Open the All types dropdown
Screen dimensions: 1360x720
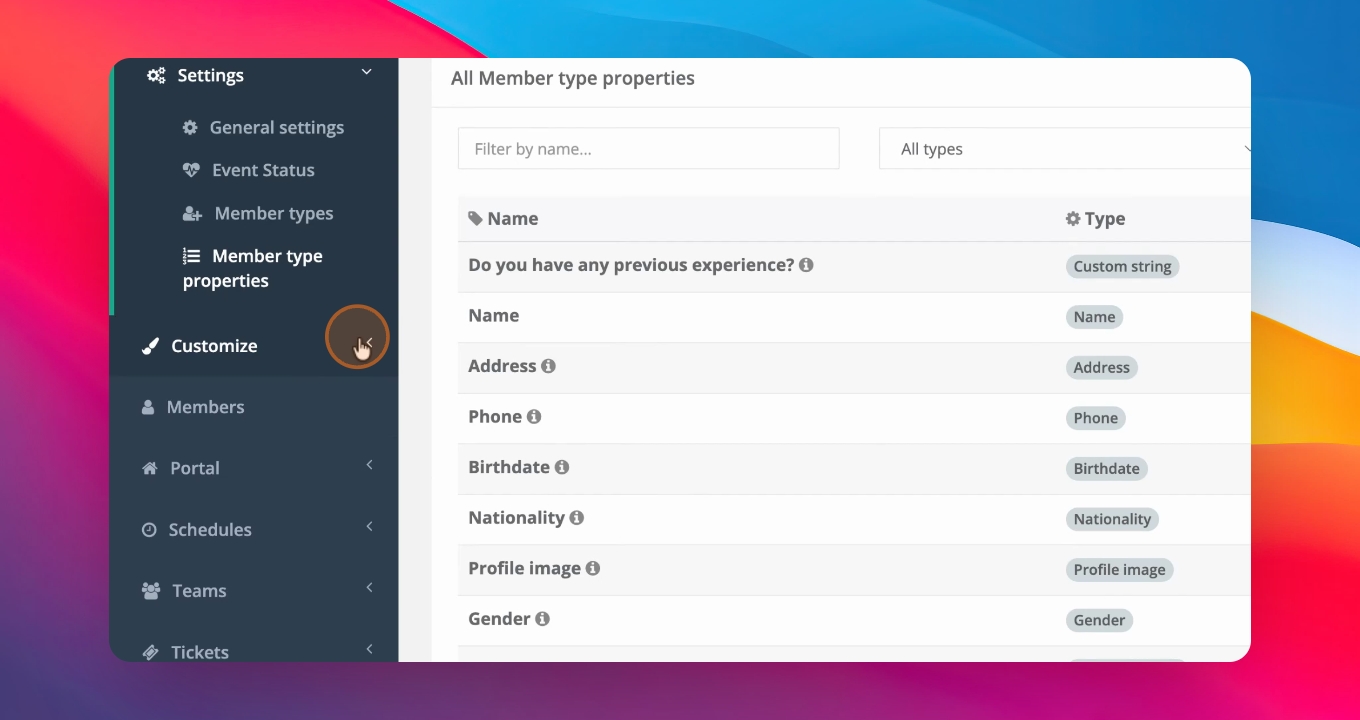point(1065,149)
